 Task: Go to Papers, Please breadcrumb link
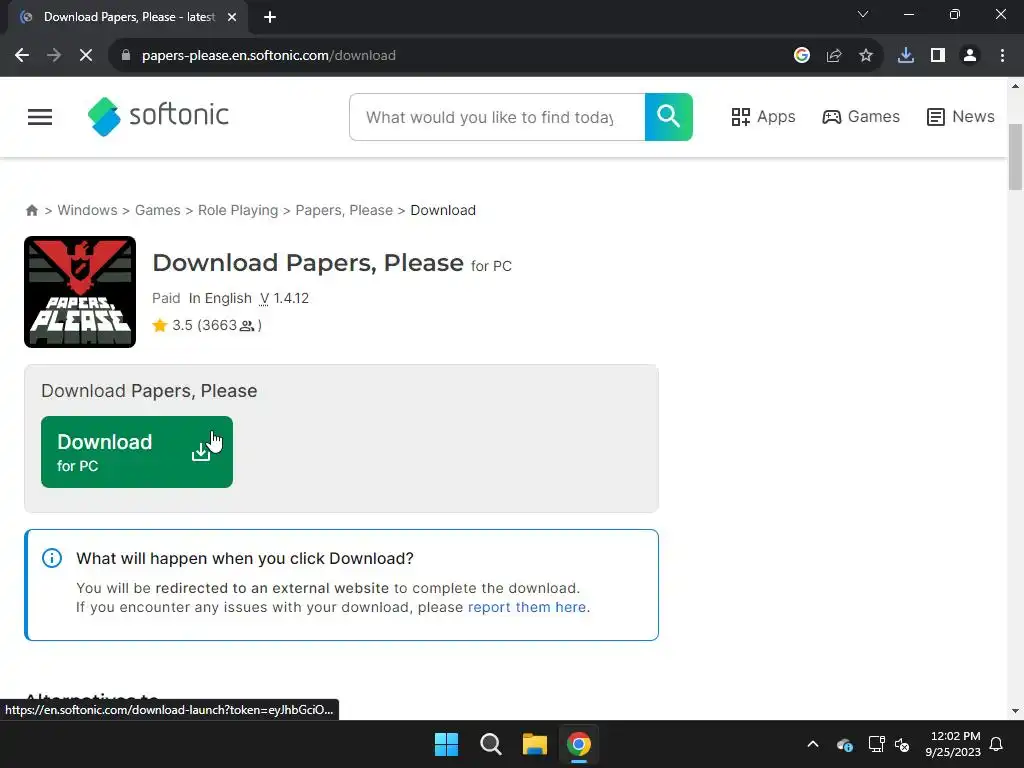tap(344, 210)
